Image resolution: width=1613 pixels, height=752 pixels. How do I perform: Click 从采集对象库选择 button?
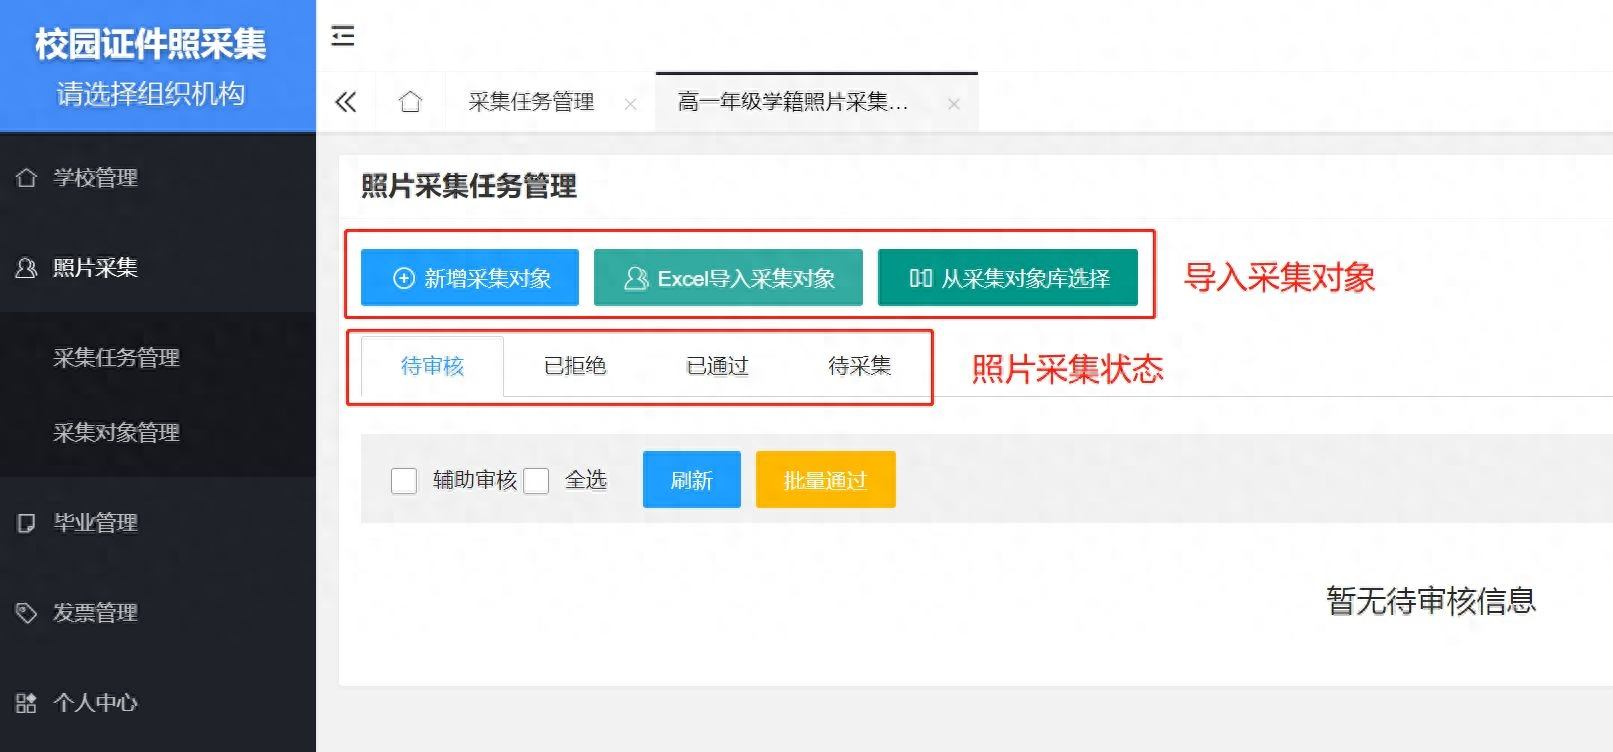1008,278
